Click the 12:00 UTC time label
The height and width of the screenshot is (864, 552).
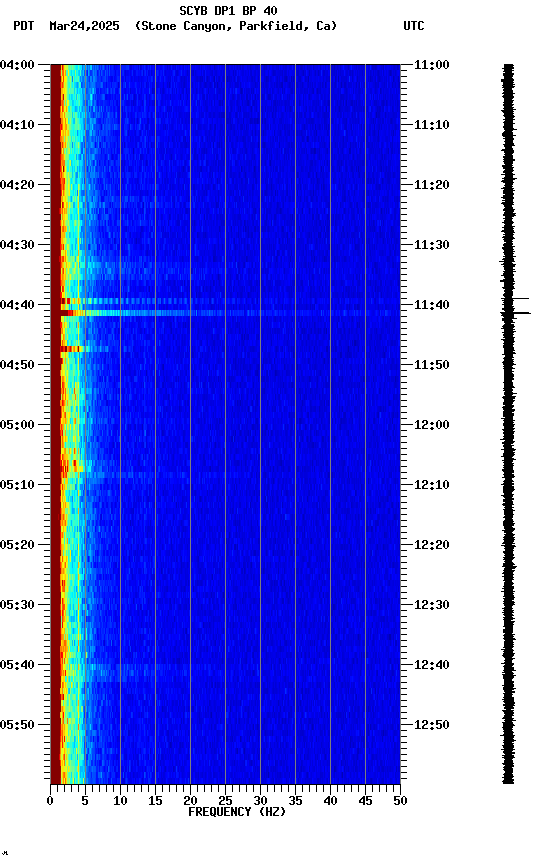point(432,425)
